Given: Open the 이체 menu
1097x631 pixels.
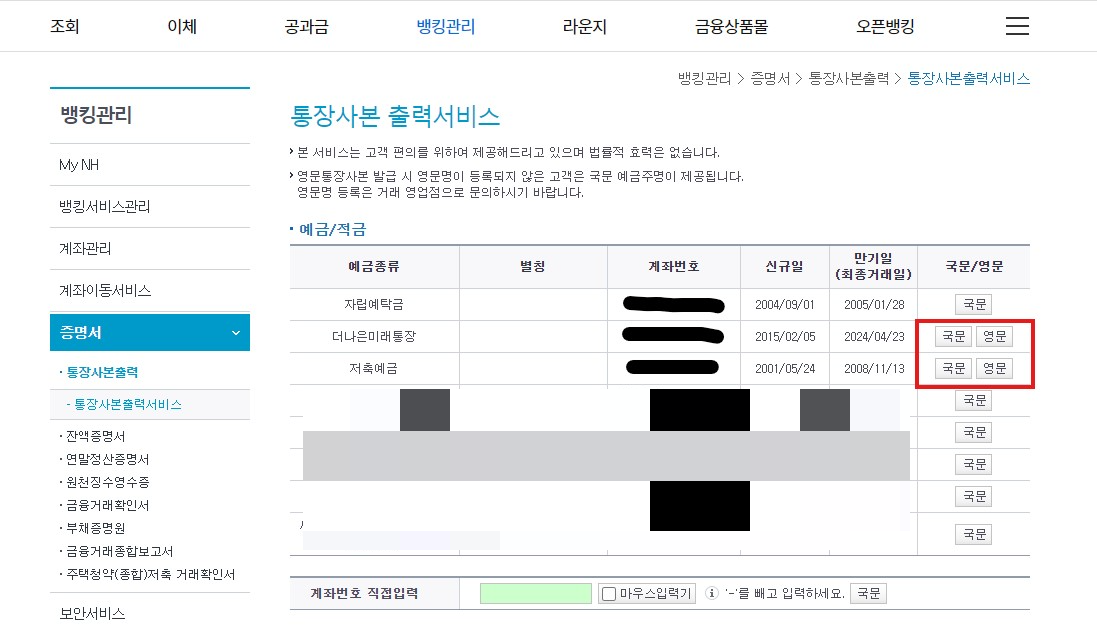Looking at the screenshot, I should click(x=182, y=26).
